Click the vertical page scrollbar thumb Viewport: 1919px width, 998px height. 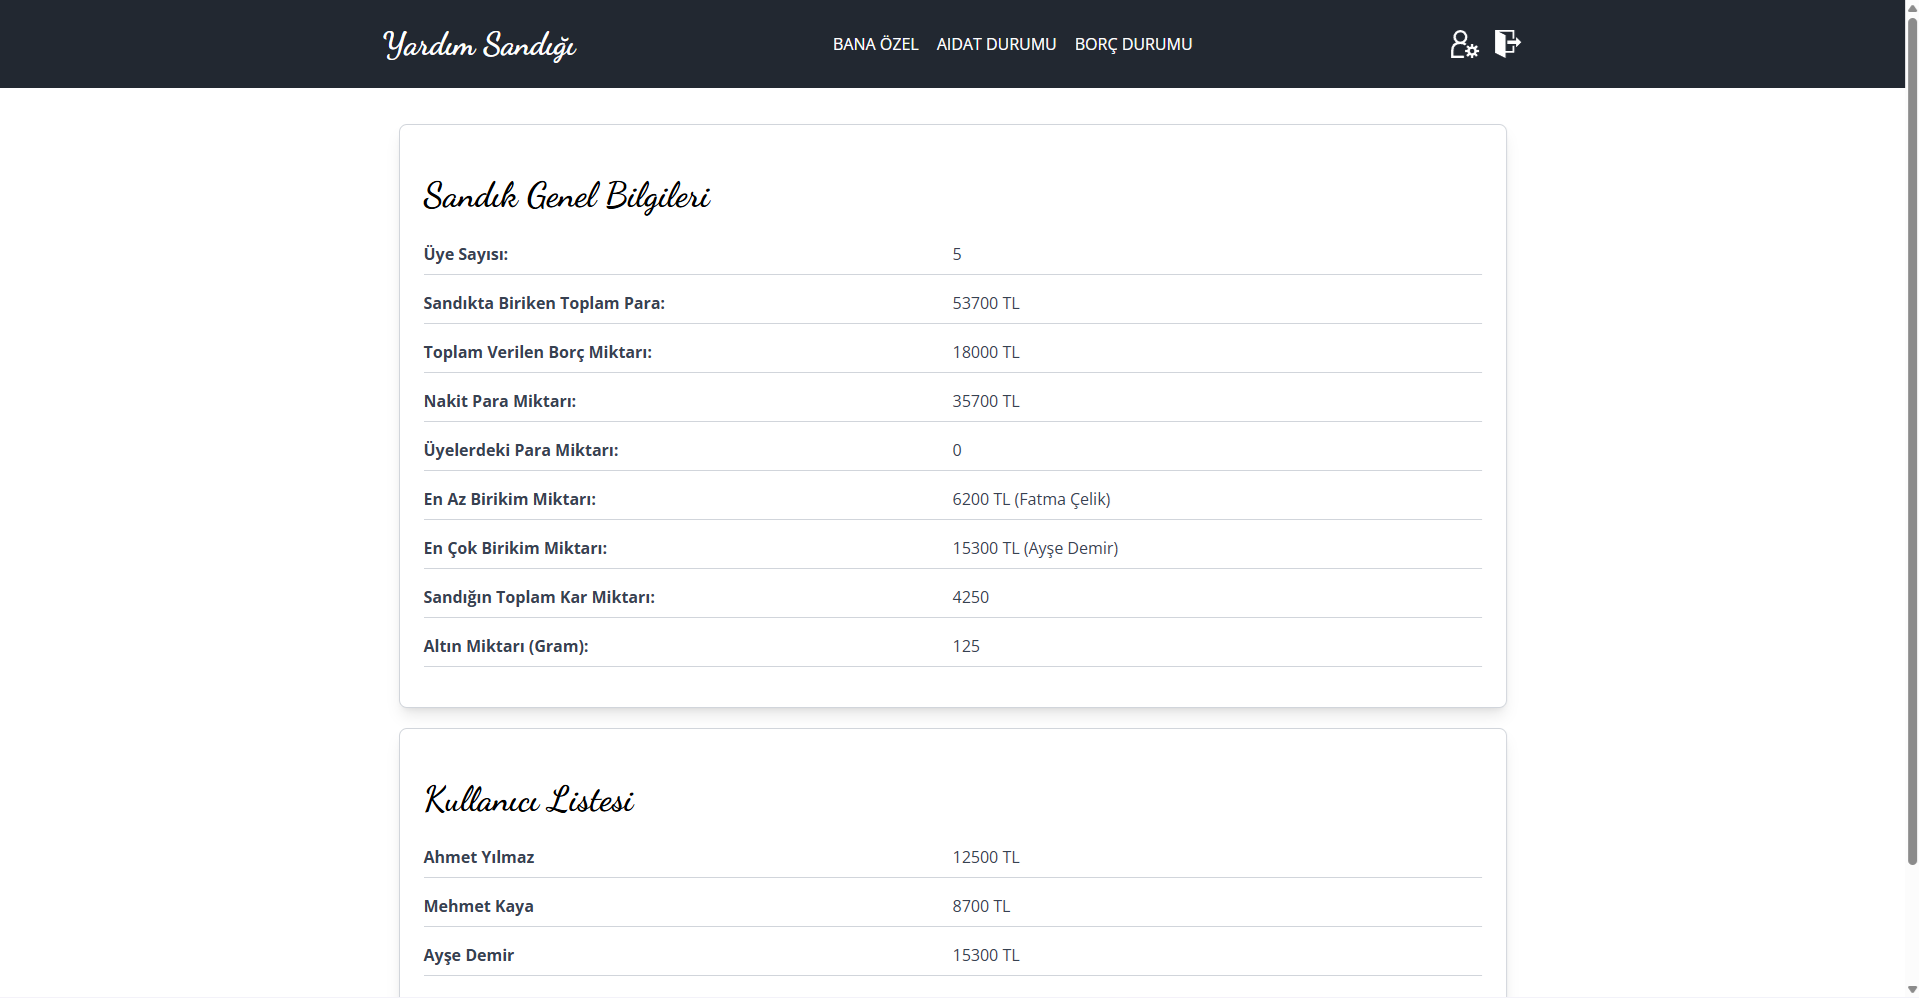(1911, 430)
